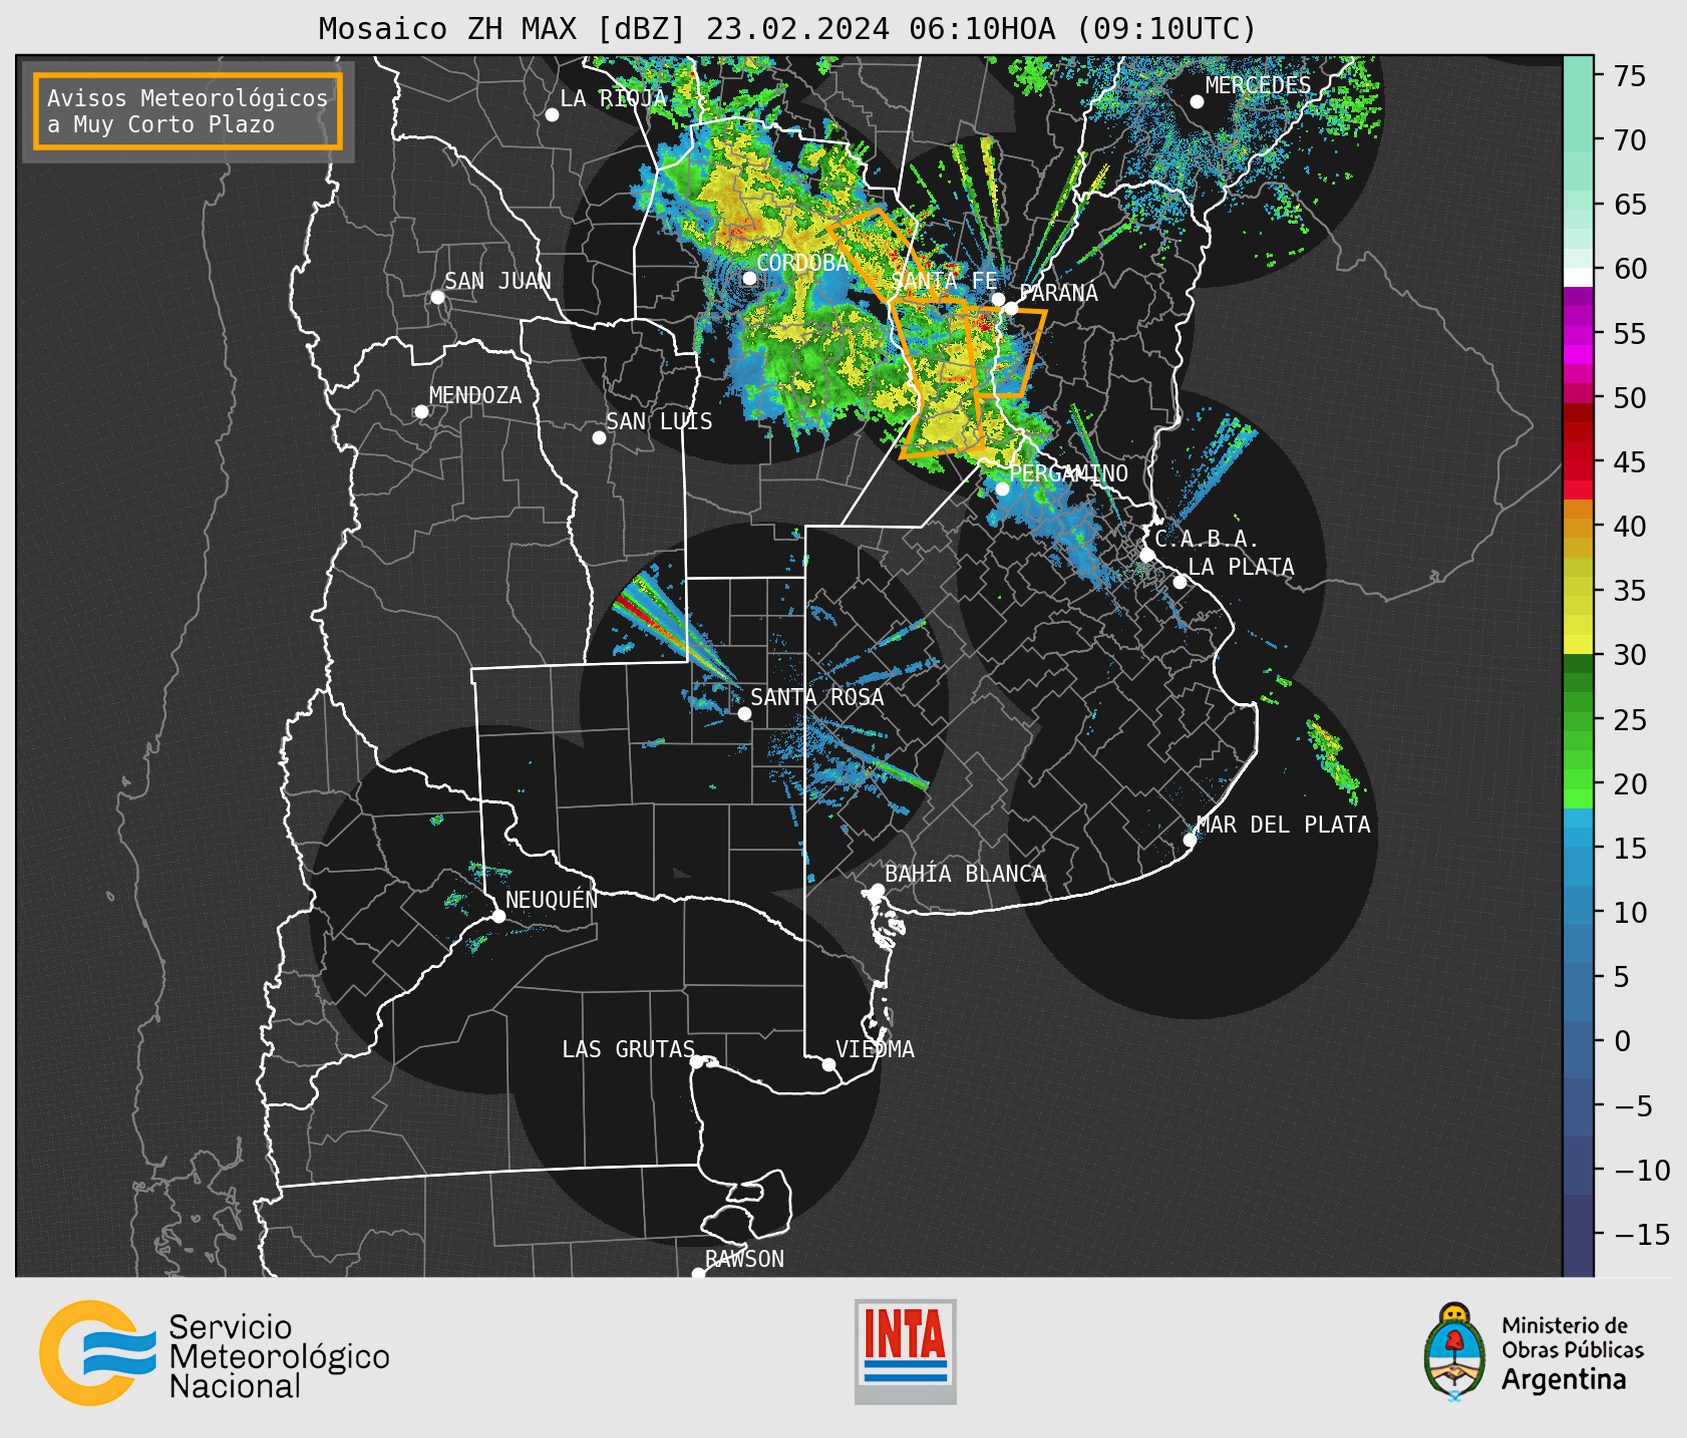Click the Viedma city marker dot
This screenshot has width=1687, height=1438.
tap(829, 1064)
